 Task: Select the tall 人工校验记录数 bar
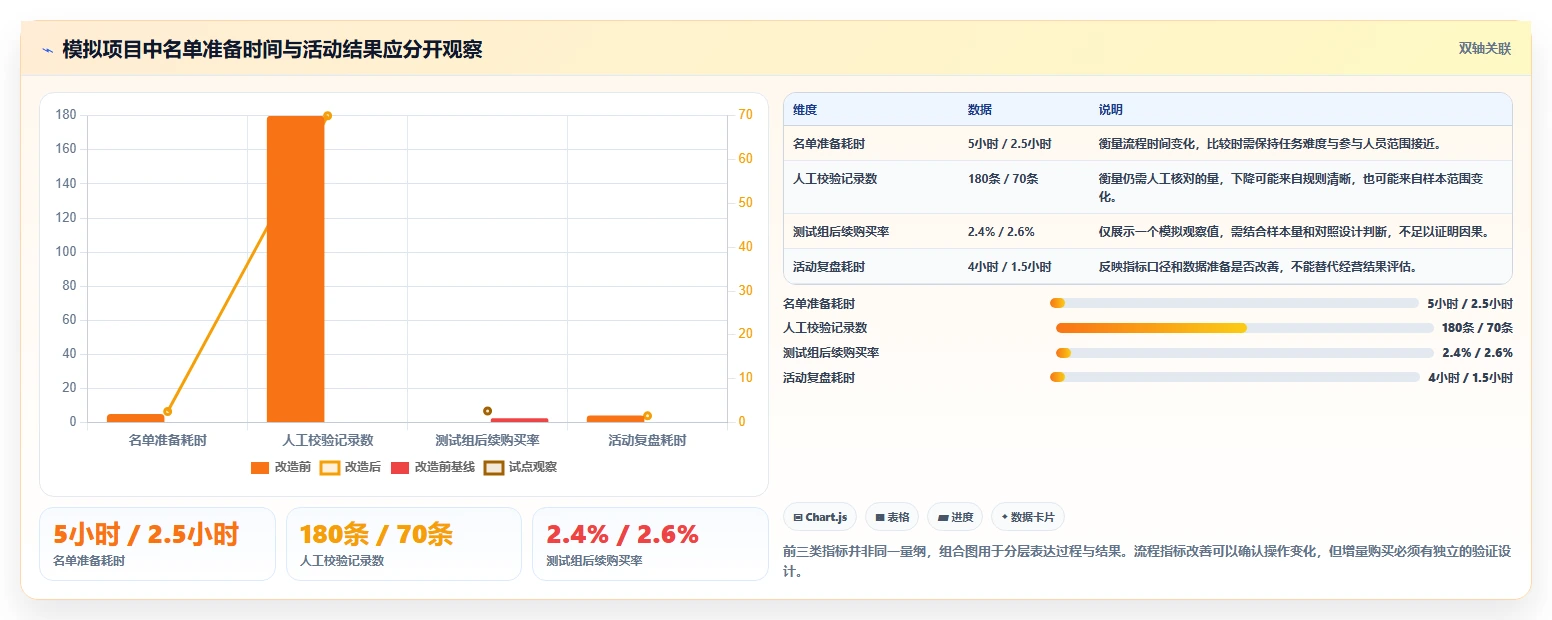296,269
